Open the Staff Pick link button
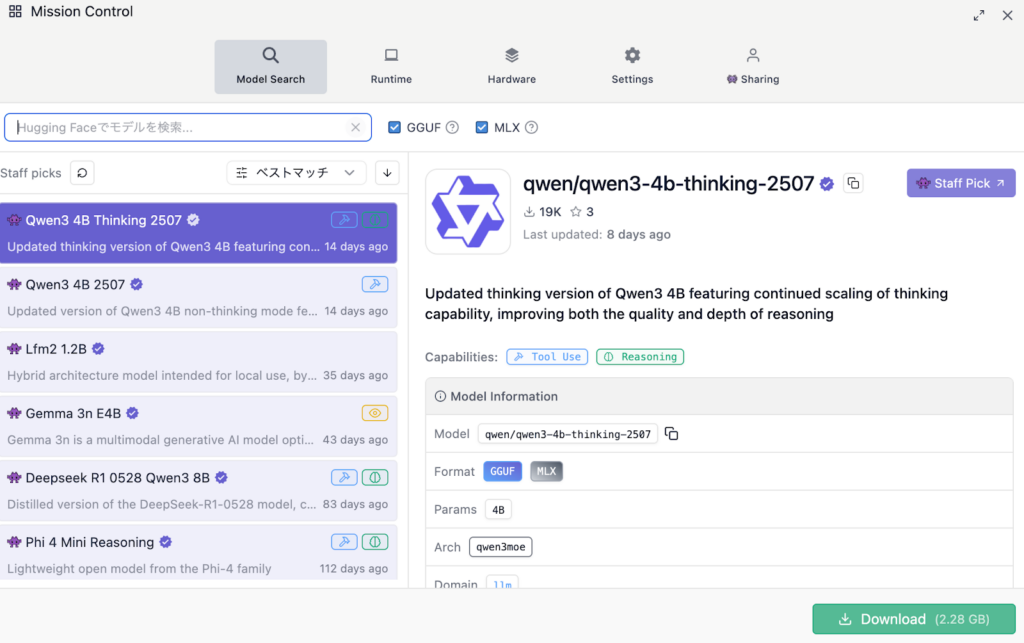Viewport: 1024px width, 643px height. 960,183
